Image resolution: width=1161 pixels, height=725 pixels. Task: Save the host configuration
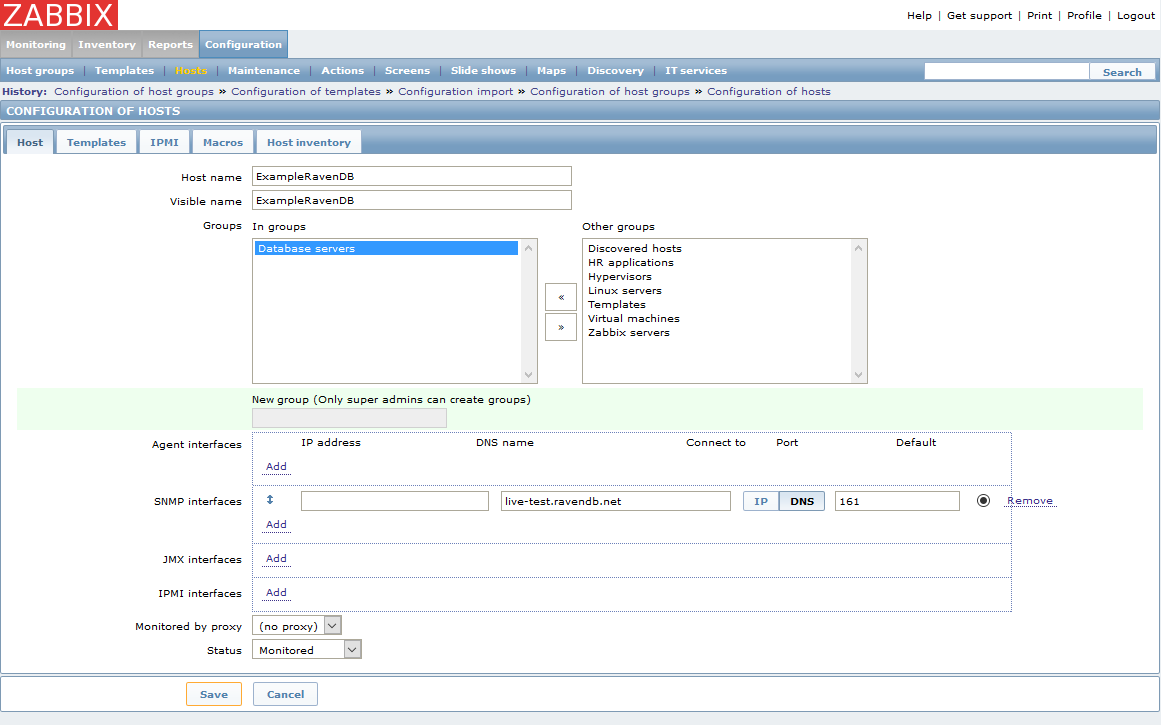[213, 694]
